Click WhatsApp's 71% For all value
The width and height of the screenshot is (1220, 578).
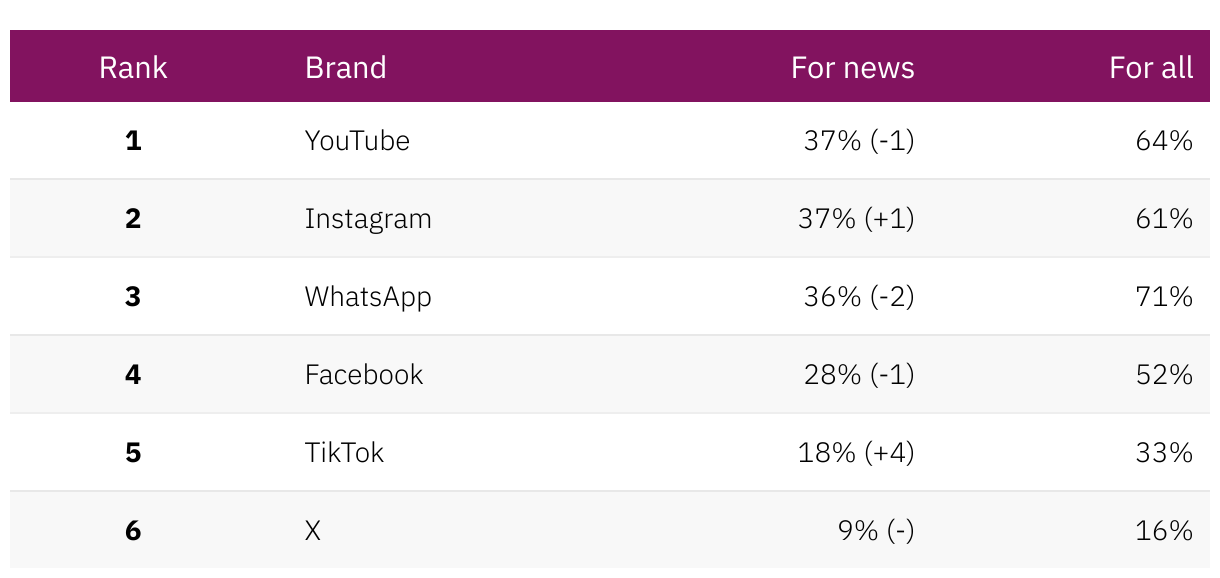pyautogui.click(x=1164, y=297)
